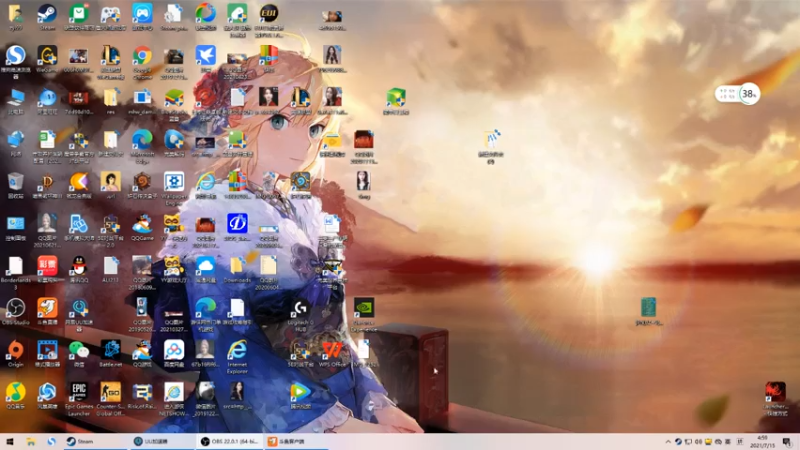Open the res folder icon
Image resolution: width=800 pixels, height=450 pixels.
coord(111,101)
